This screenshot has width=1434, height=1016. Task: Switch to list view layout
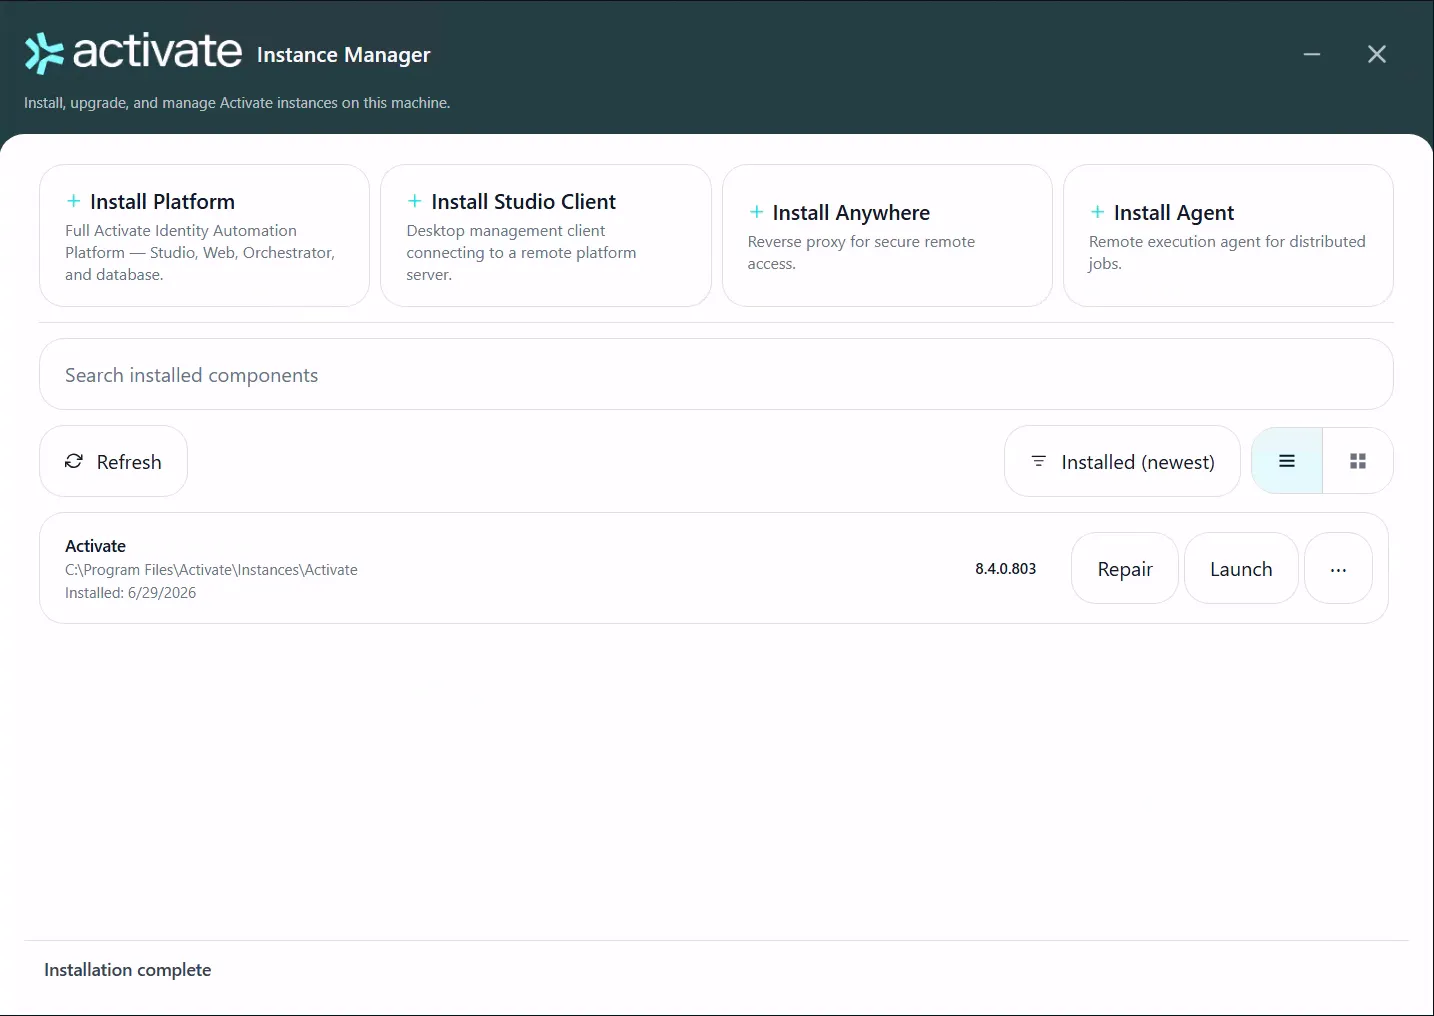click(x=1287, y=461)
